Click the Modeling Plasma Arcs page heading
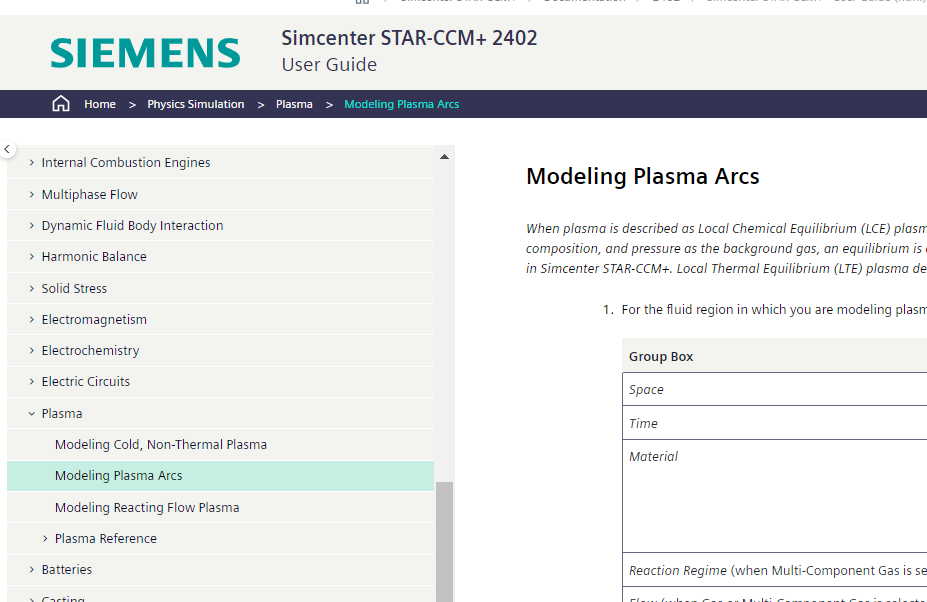This screenshot has height=602, width=927. [x=643, y=176]
